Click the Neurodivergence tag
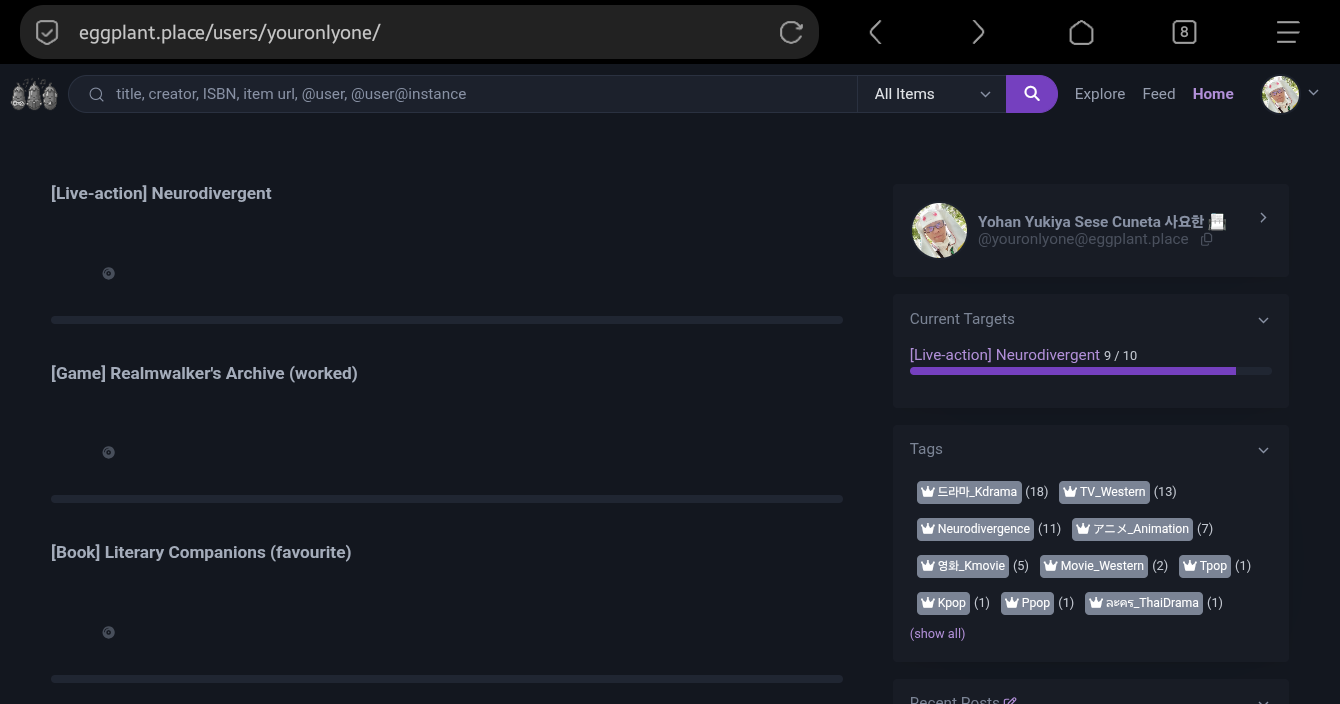Viewport: 1340px width, 704px height. pyautogui.click(x=975, y=529)
